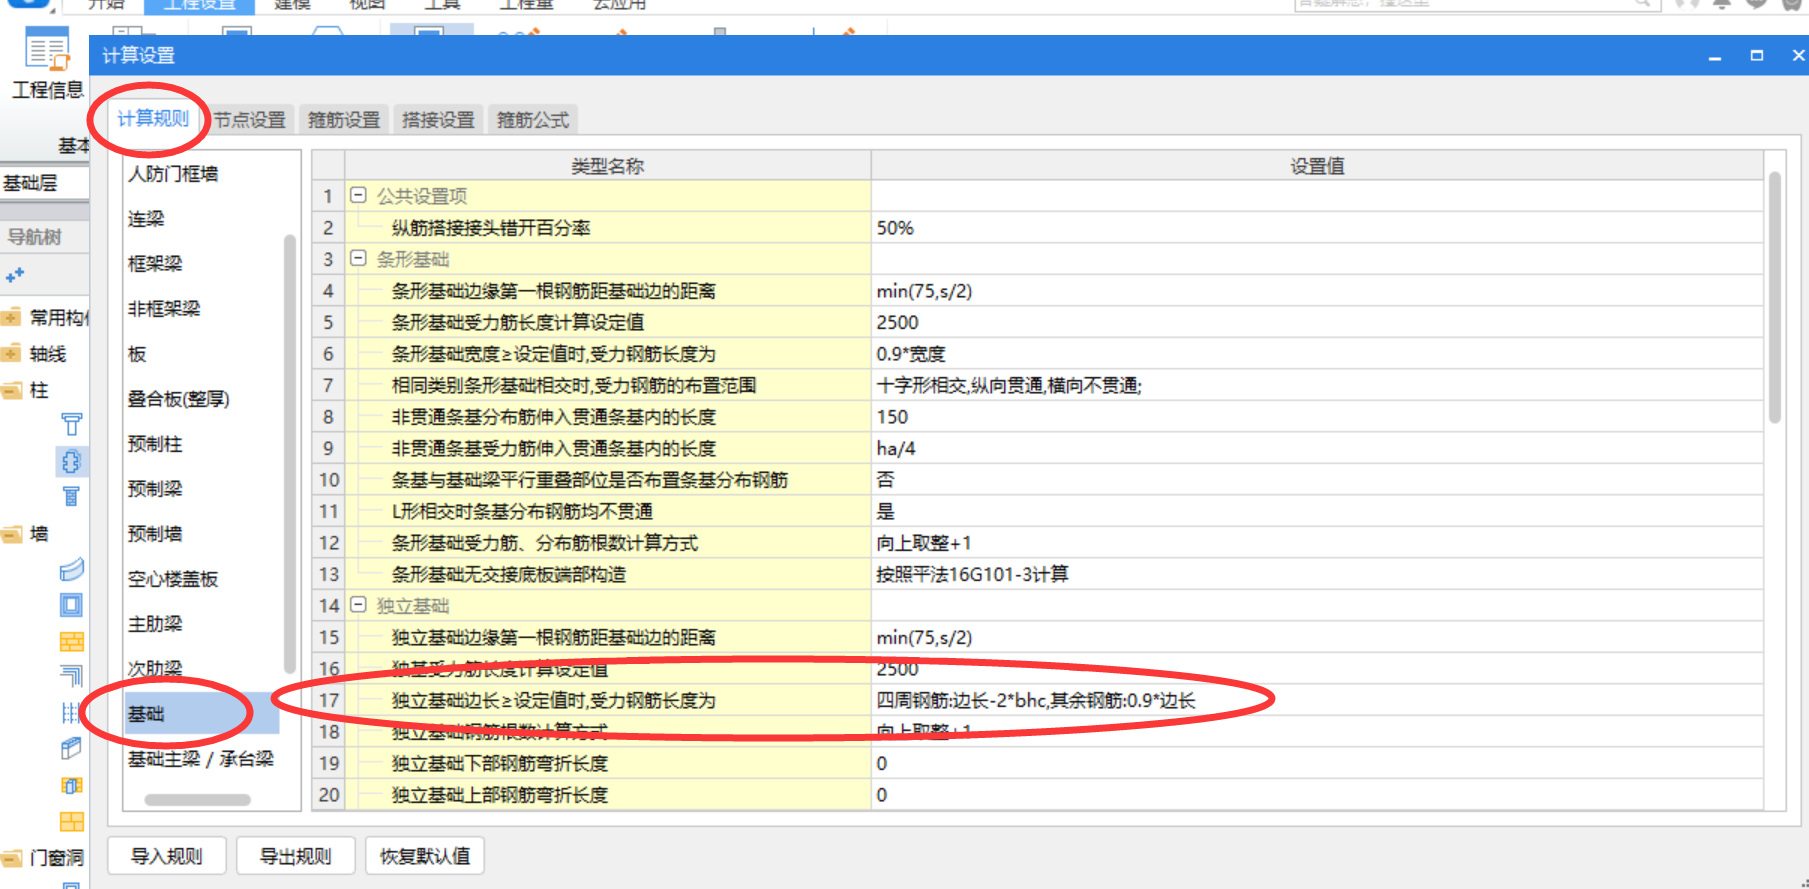
Task: Select the 砌体柱 icon, last under 柱
Action: [x=71, y=496]
